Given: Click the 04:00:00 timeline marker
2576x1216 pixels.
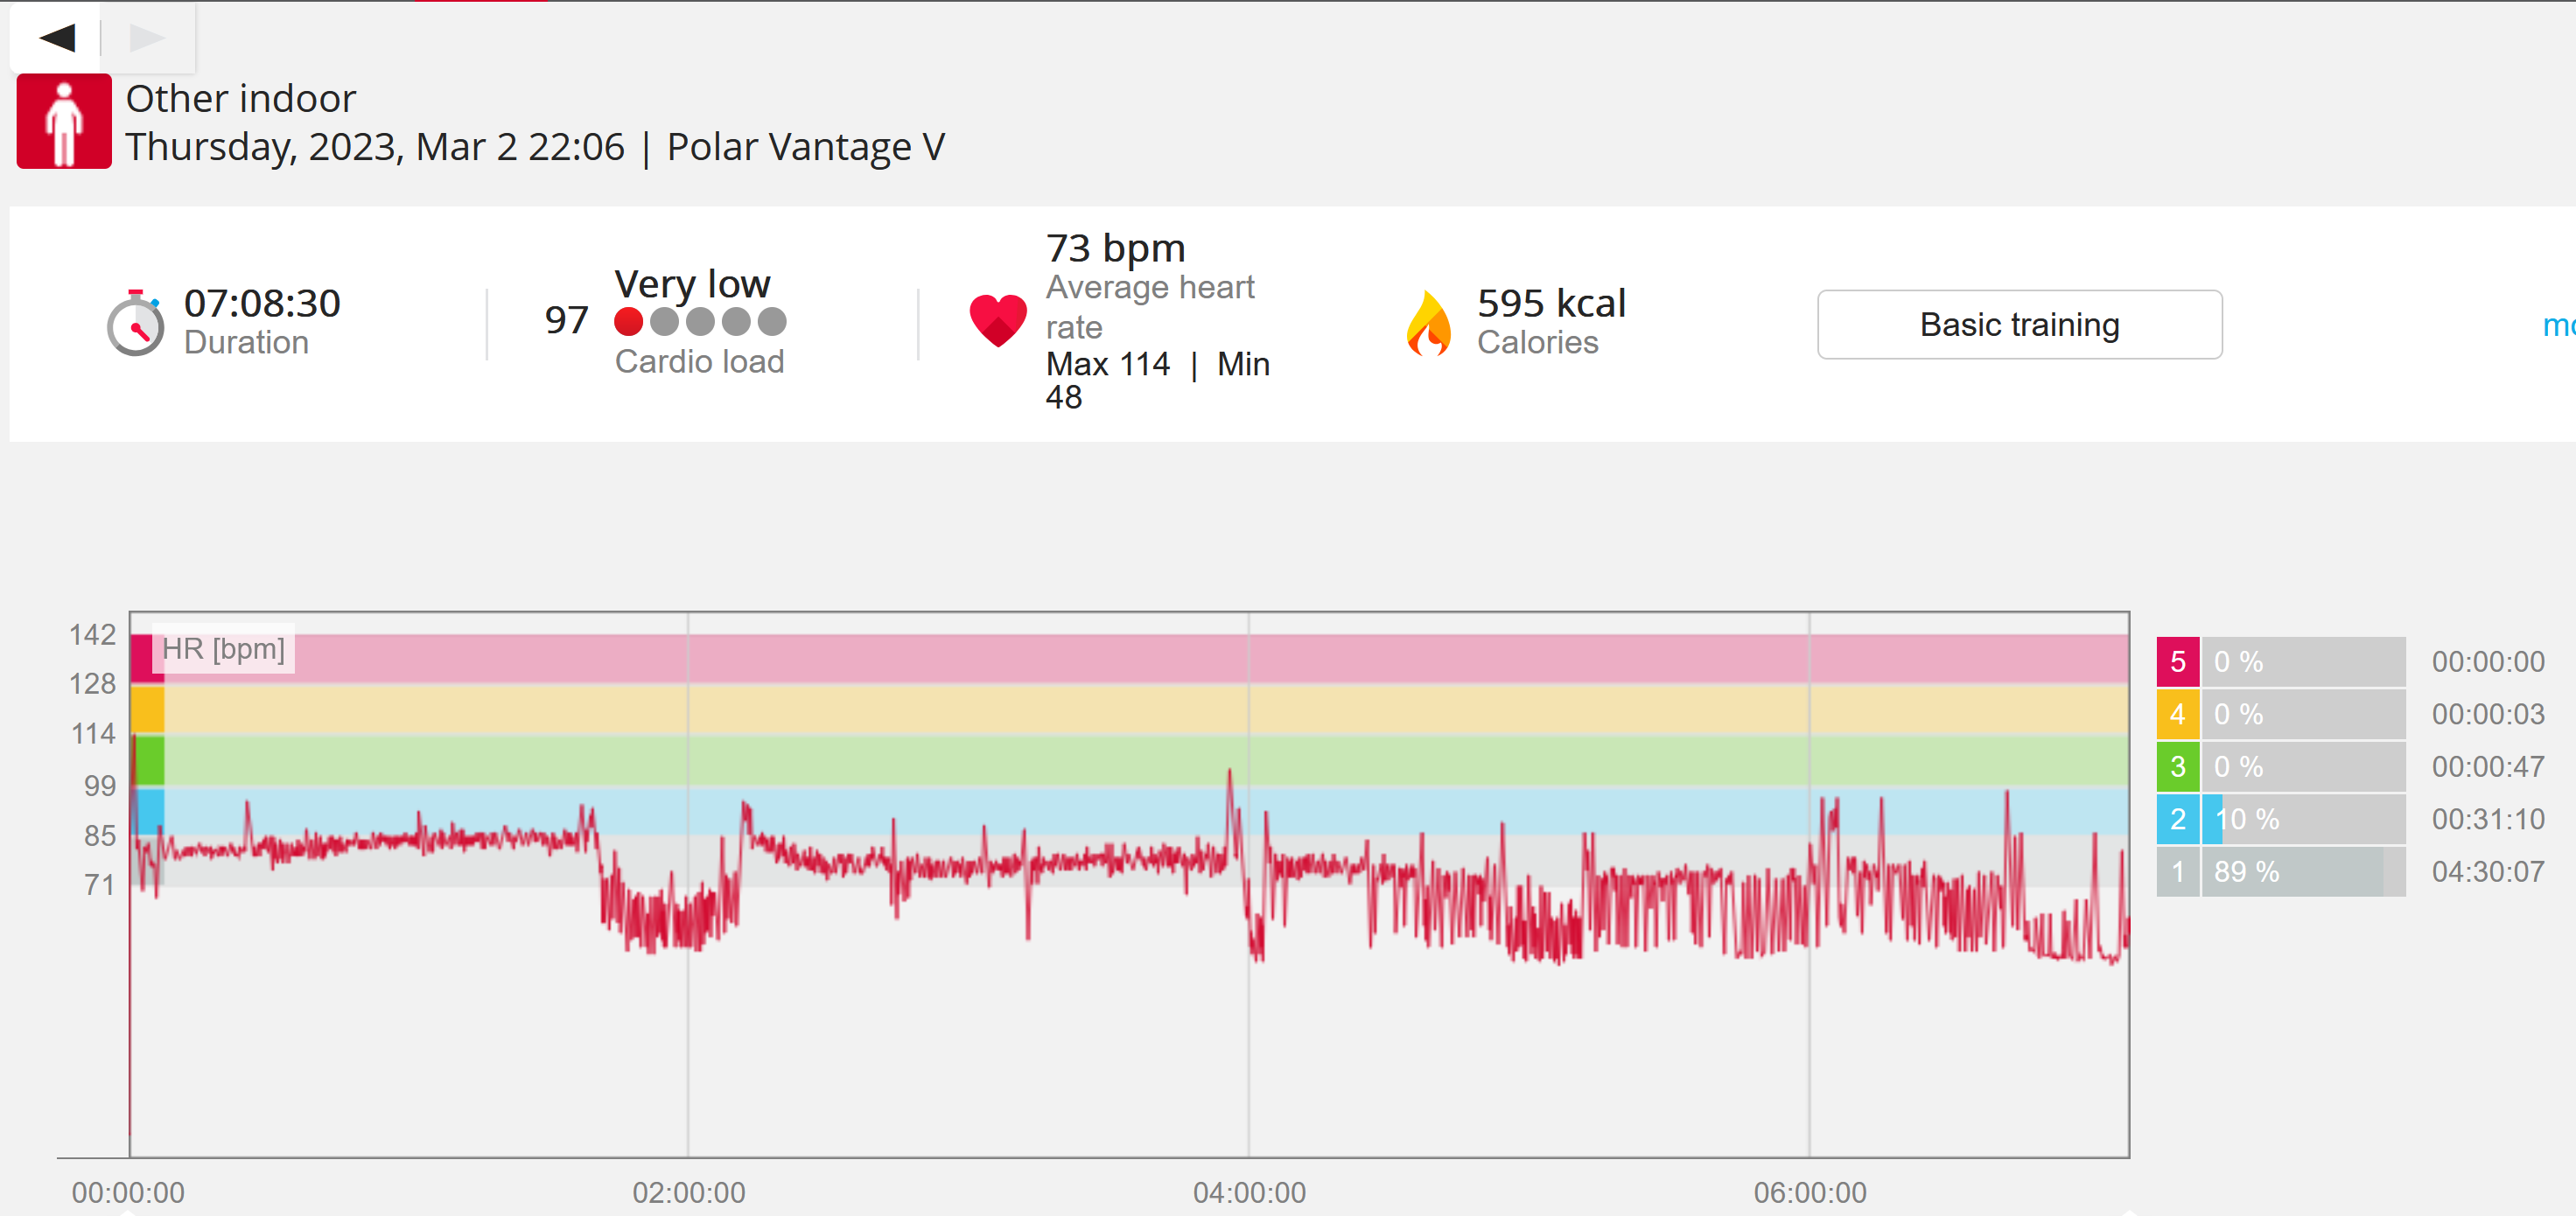Looking at the screenshot, I should point(1250,1192).
